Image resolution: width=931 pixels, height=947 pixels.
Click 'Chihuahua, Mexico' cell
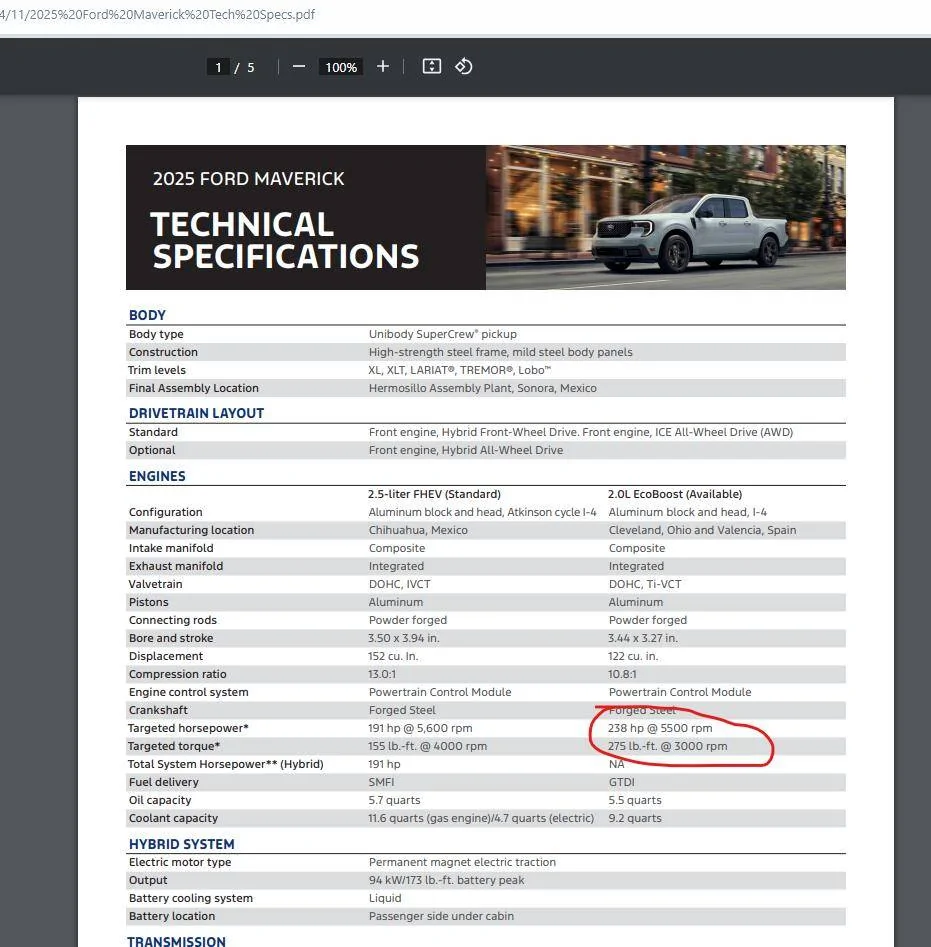(418, 530)
